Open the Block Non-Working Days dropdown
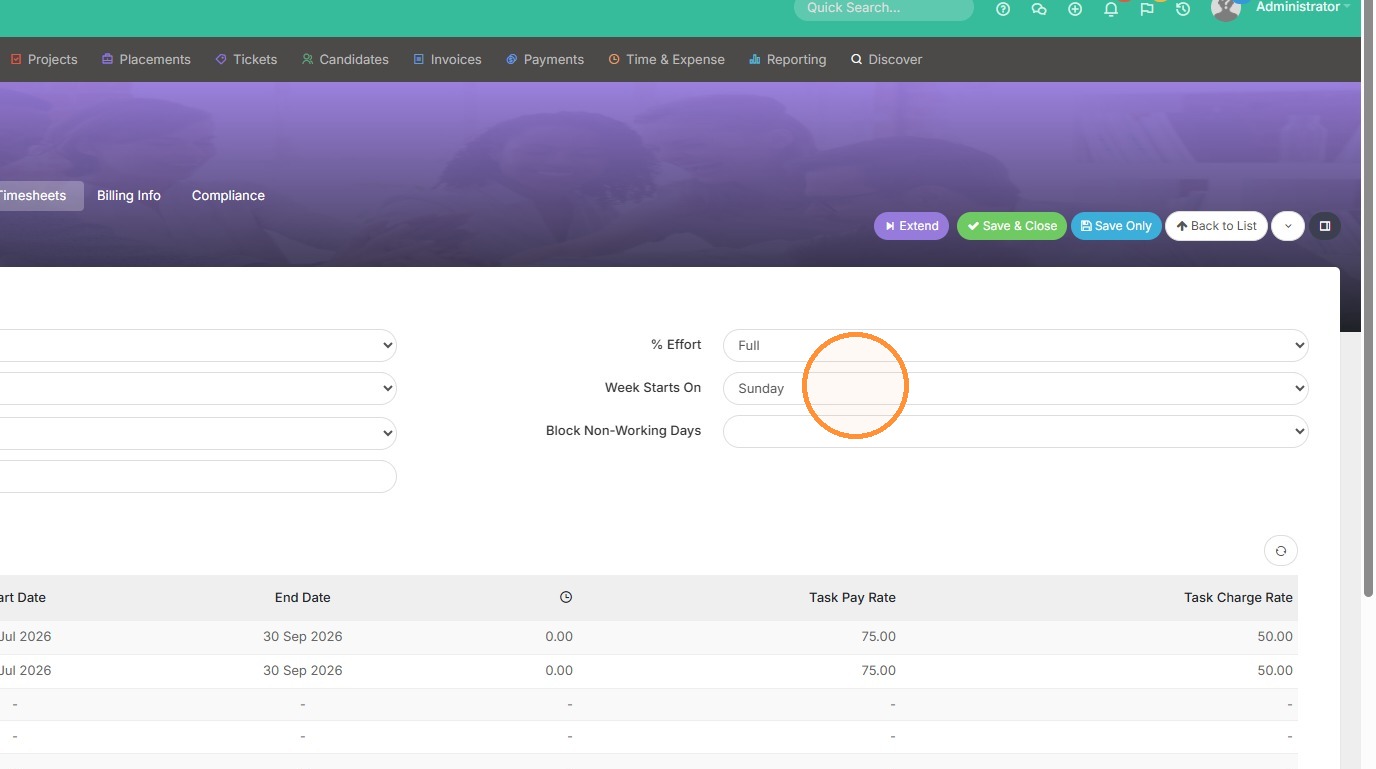Viewport: 1376px width, 769px height. (1015, 431)
